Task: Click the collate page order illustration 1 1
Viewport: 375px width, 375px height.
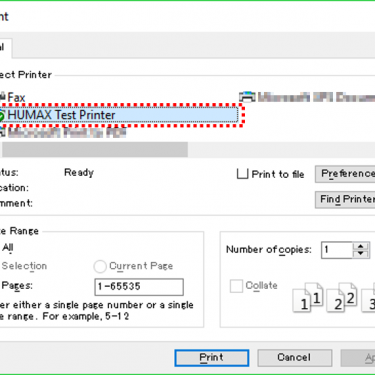Action: [x=308, y=297]
